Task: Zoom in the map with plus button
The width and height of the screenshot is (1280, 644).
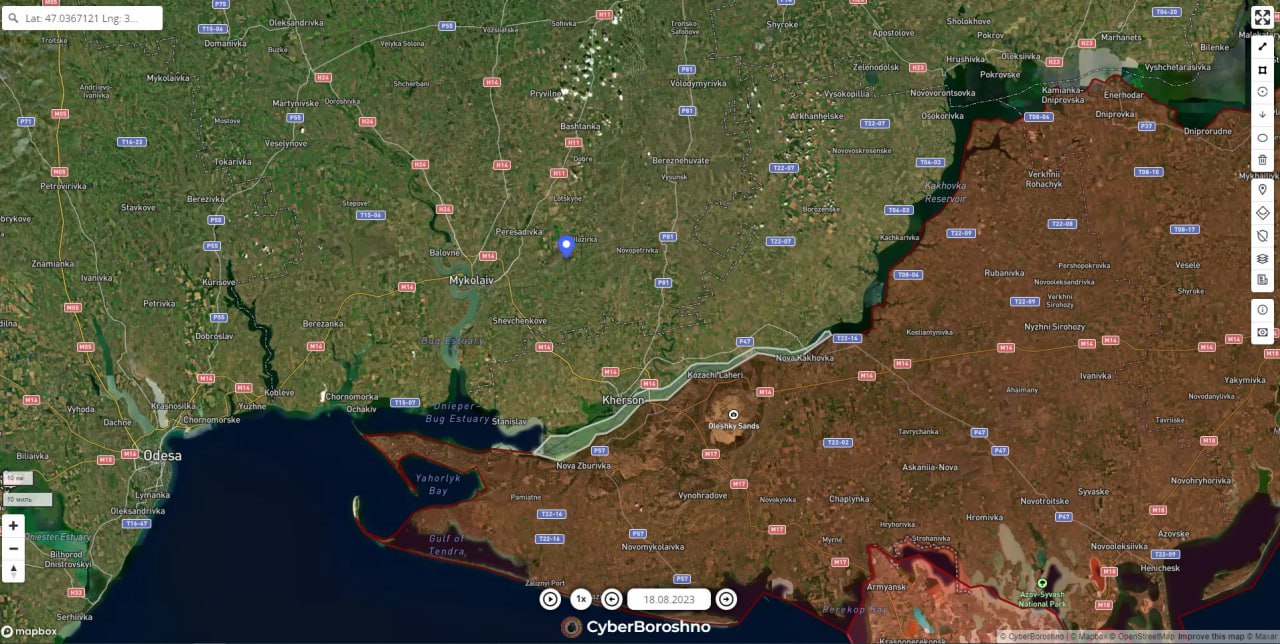Action: 13,526
